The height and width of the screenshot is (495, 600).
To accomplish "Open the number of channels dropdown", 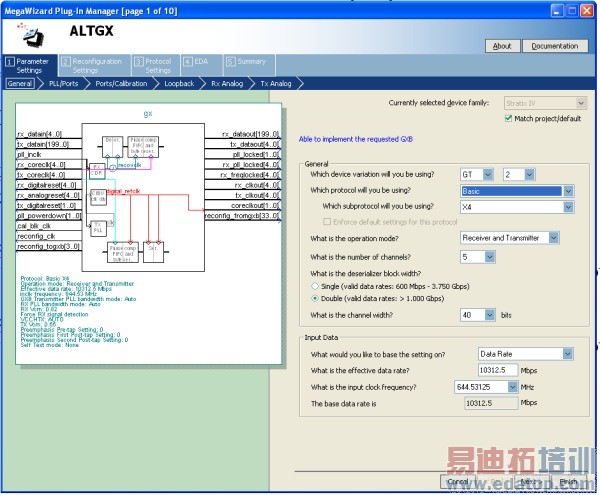I will pos(478,257).
